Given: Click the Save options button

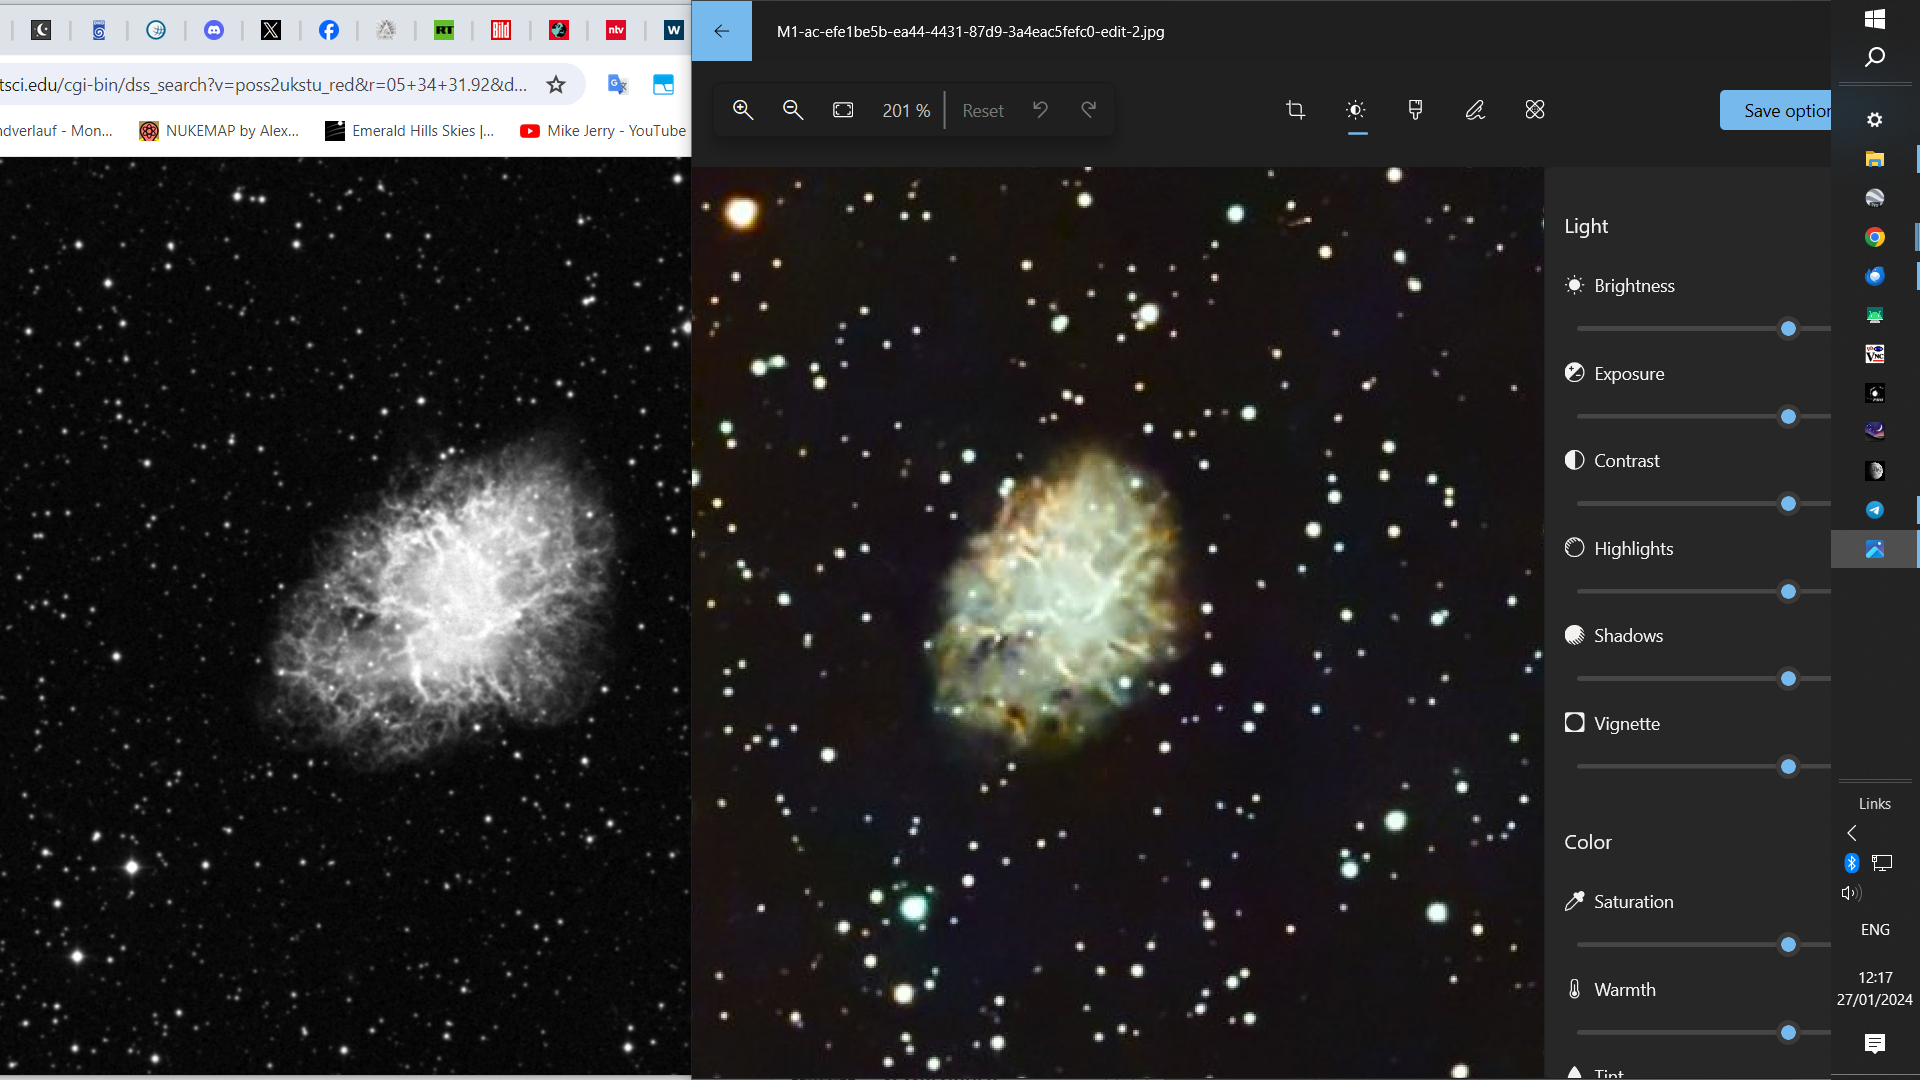Looking at the screenshot, I should point(1776,110).
